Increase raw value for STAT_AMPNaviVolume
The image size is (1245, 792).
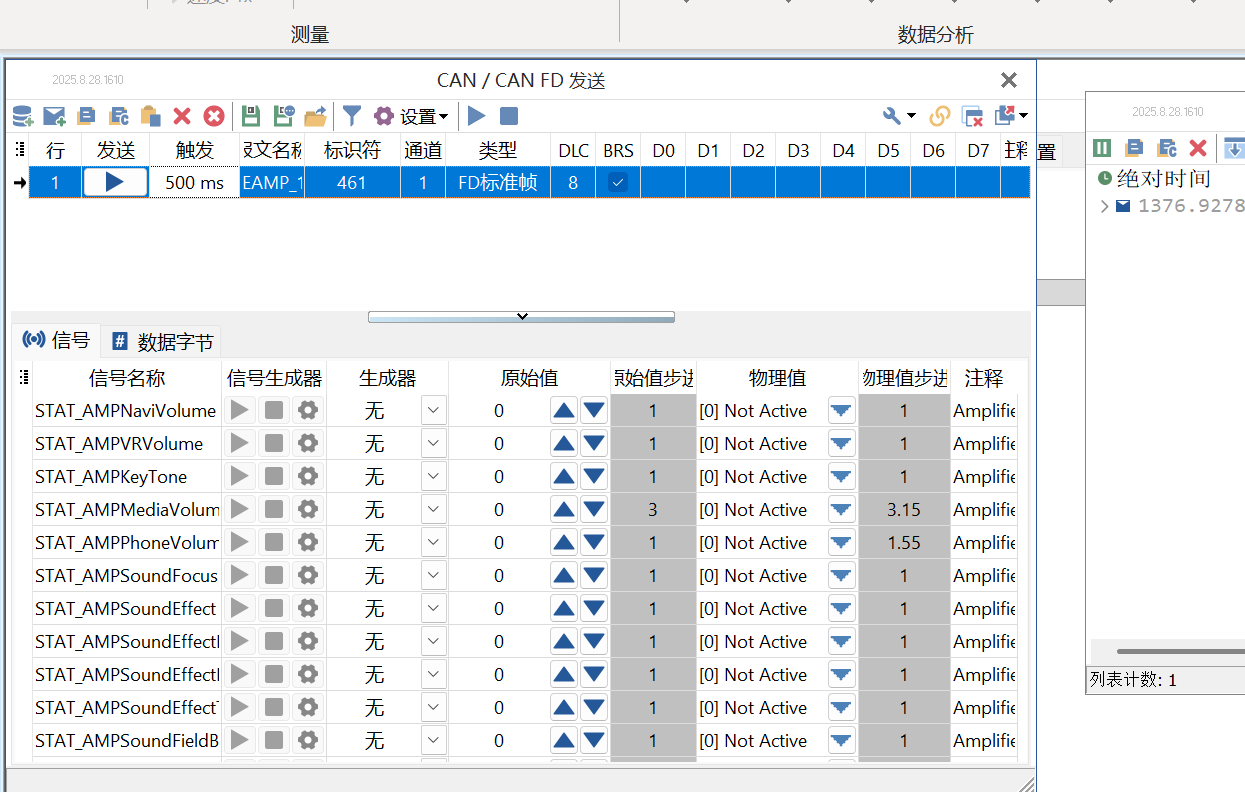564,410
